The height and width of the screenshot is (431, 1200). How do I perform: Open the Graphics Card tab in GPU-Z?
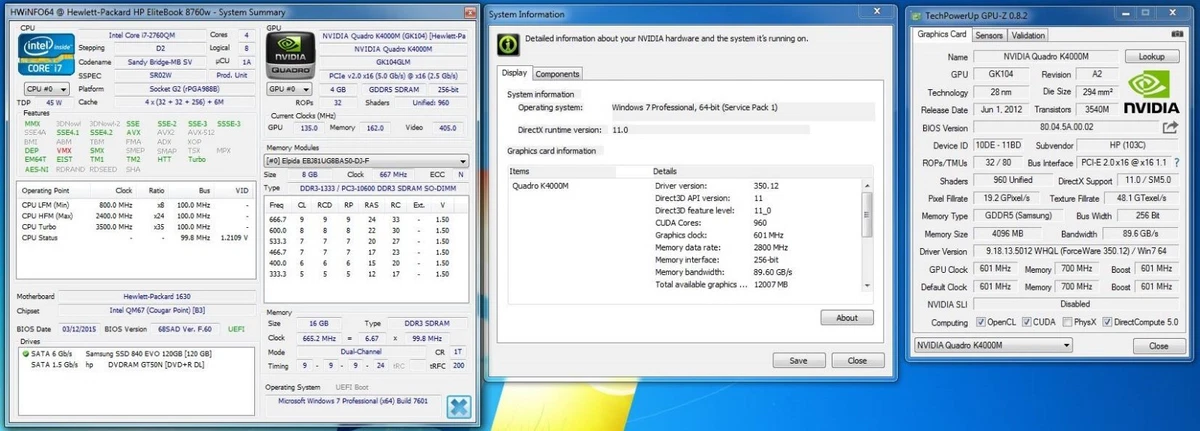tap(942, 34)
